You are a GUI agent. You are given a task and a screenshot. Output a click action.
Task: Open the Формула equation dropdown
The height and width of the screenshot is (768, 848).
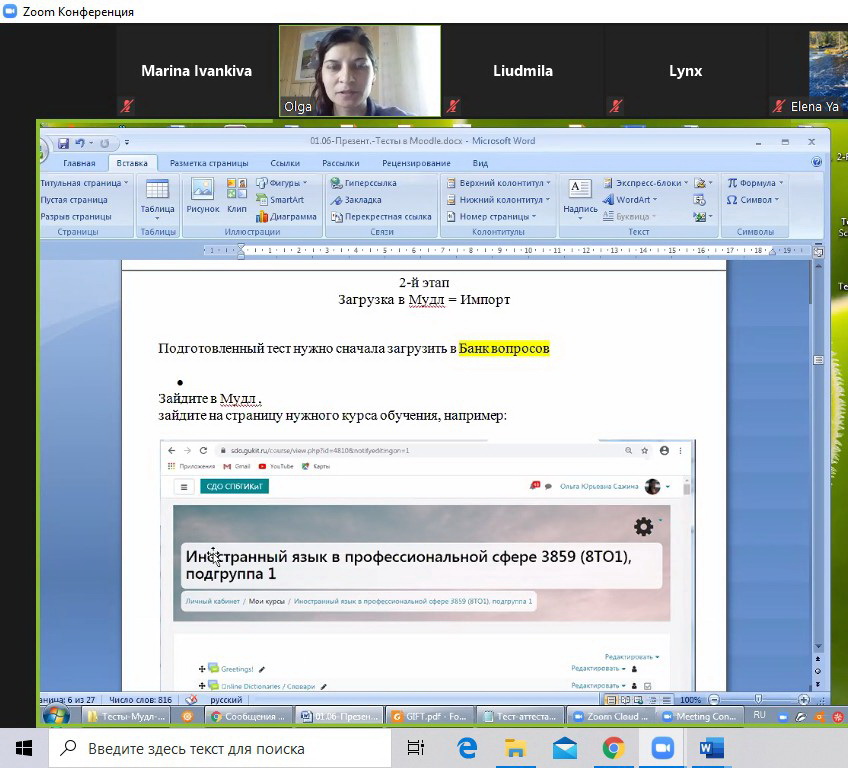coord(755,183)
